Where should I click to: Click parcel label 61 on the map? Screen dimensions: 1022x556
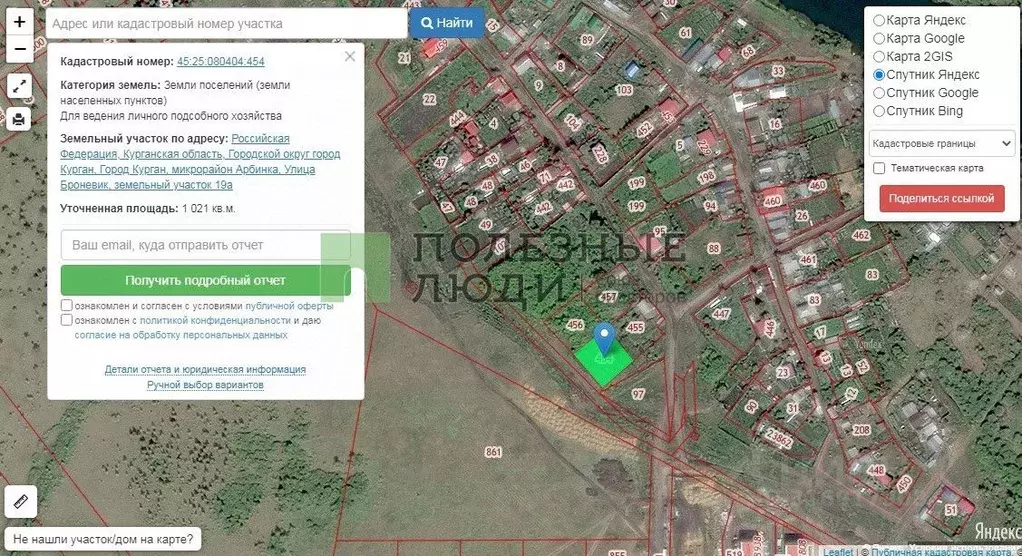pyautogui.click(x=685, y=33)
